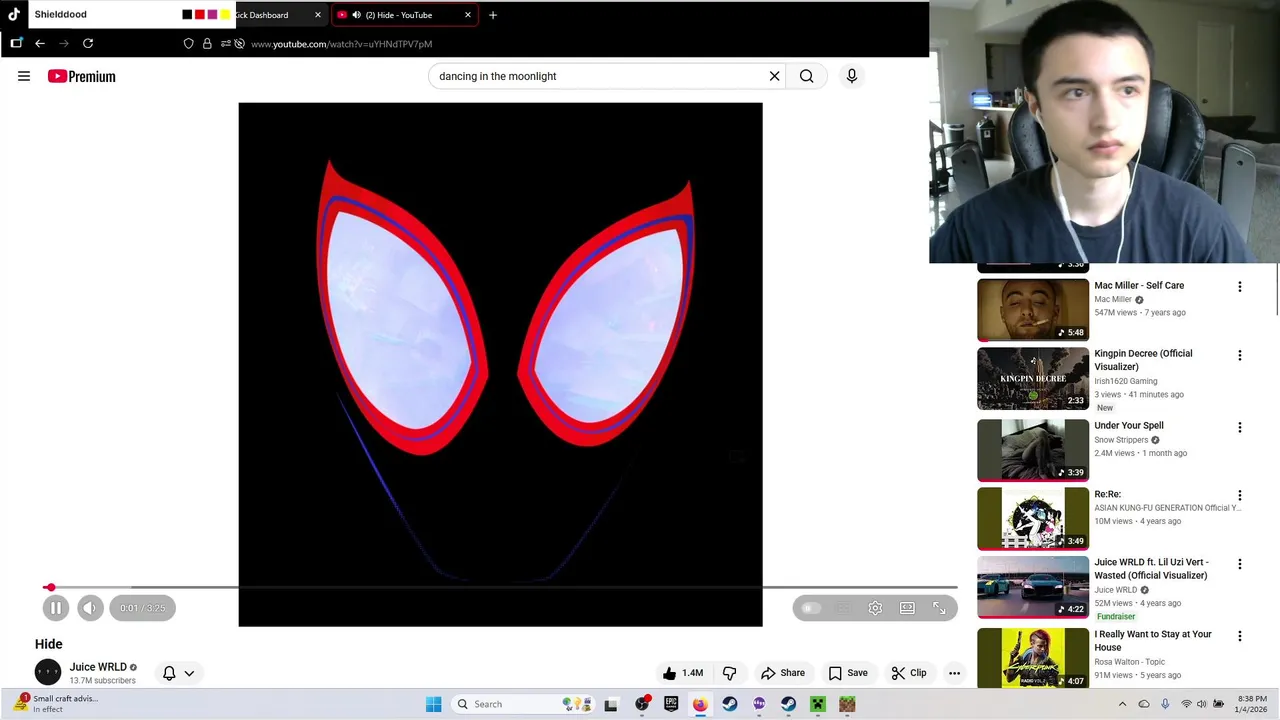Screen dimensions: 1280x720
Task: Go to YouTube Premium home logo
Action: tap(82, 76)
